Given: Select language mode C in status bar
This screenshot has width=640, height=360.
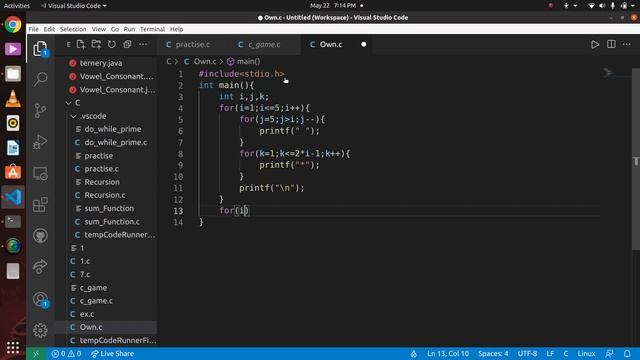Looking at the screenshot, I should coord(566,353).
